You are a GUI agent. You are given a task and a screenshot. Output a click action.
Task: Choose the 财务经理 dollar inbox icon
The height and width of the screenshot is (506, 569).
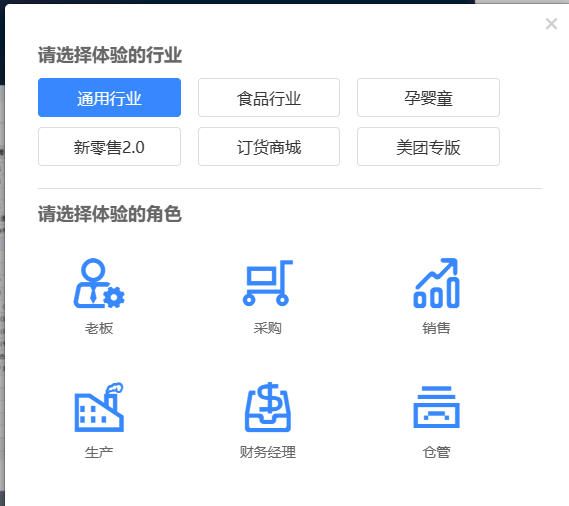click(x=268, y=407)
